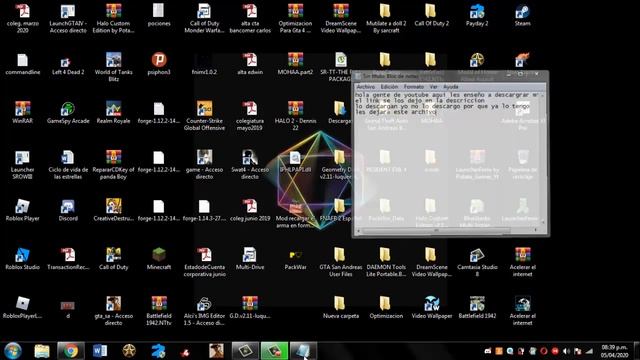
Task: Click the taskbar clock showing 08:39 p.m.
Action: tap(614, 351)
